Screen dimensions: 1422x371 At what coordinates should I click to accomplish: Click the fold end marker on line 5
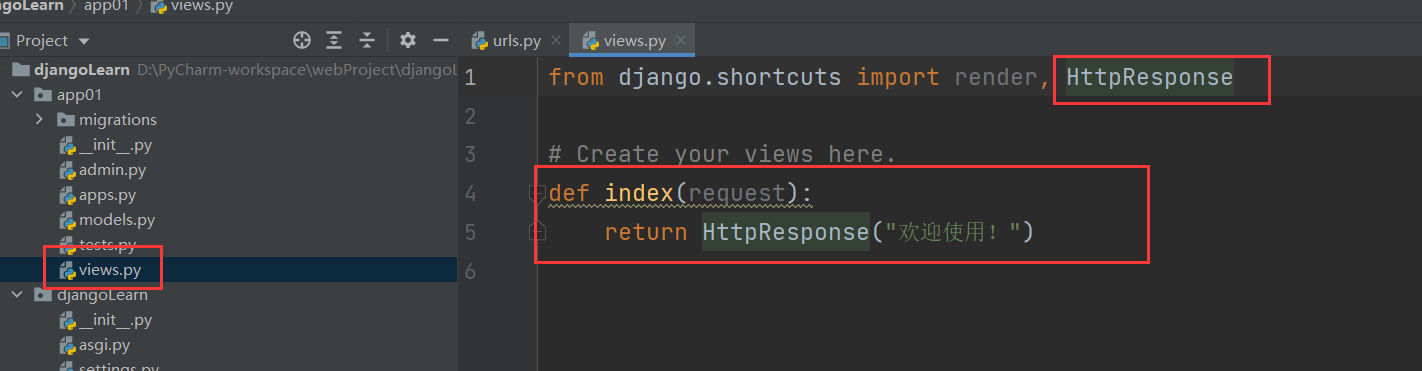537,232
